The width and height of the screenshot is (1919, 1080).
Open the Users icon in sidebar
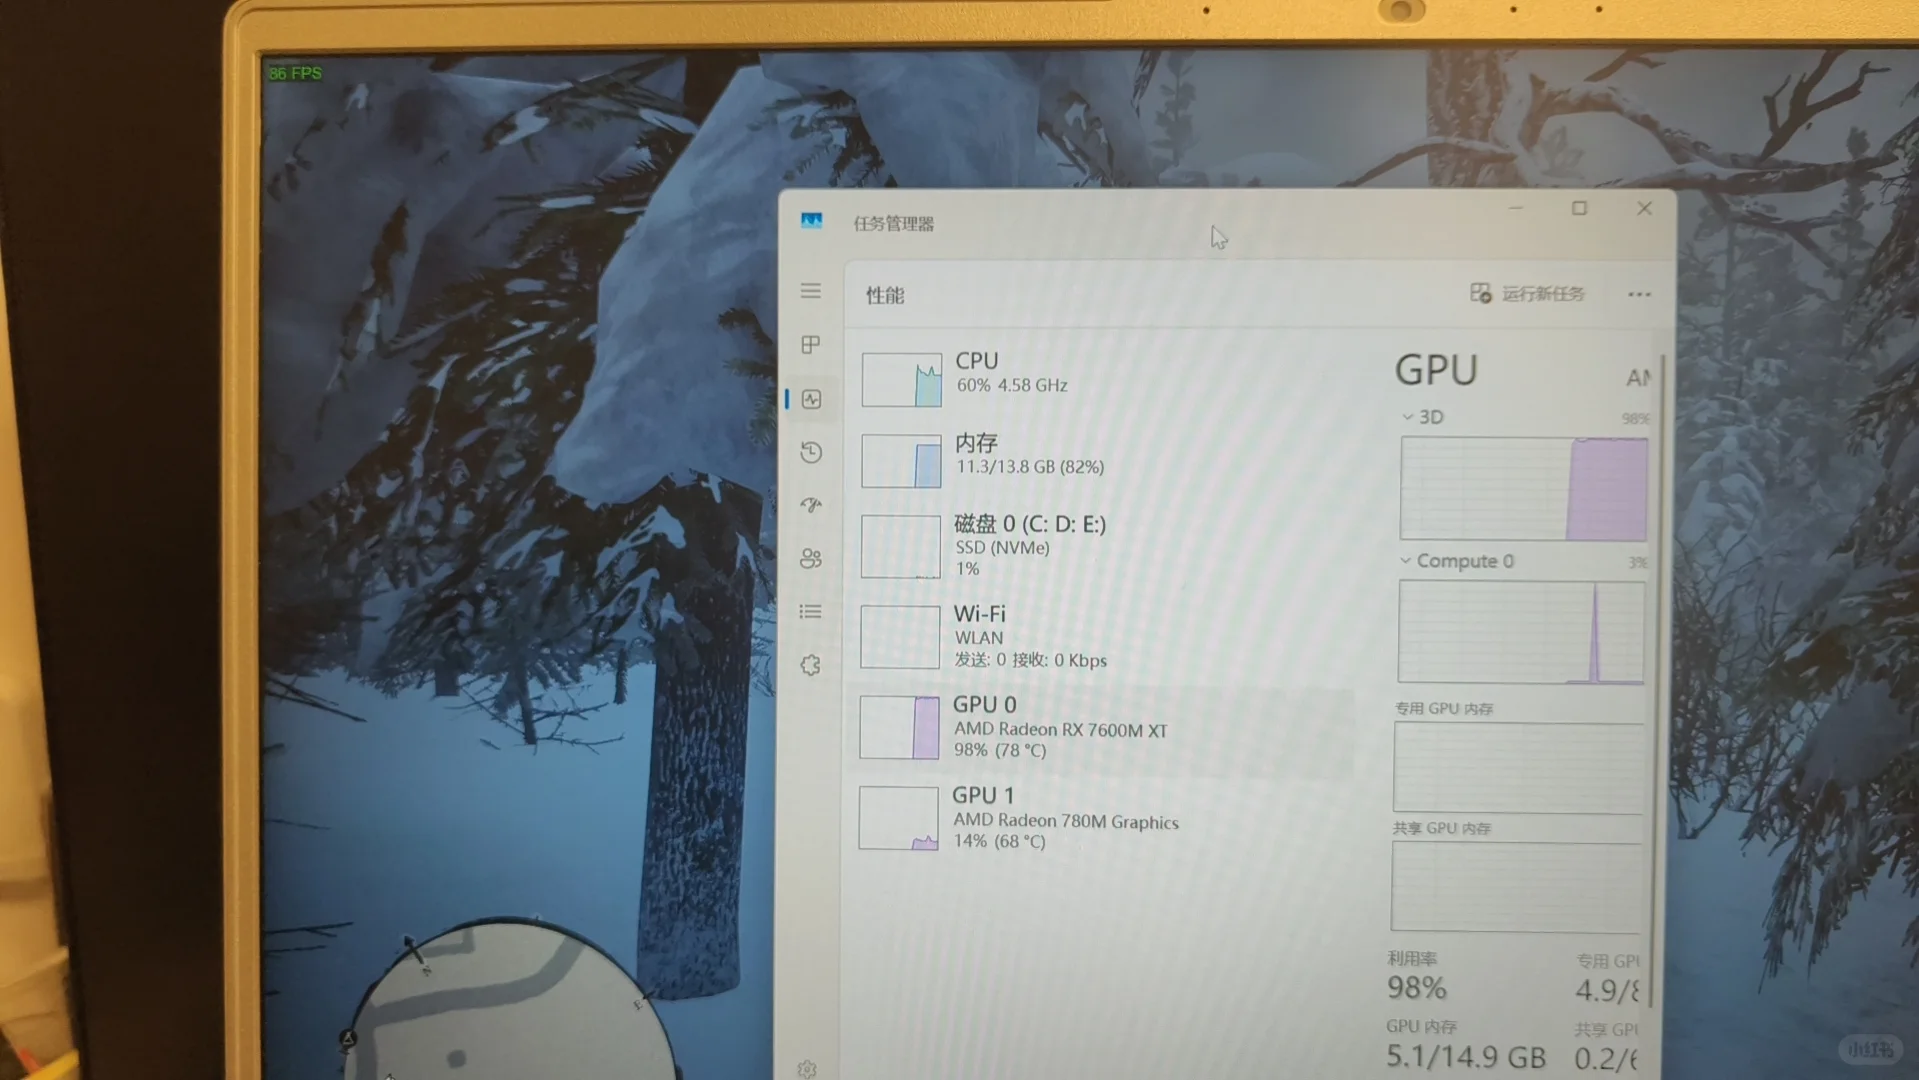811,558
